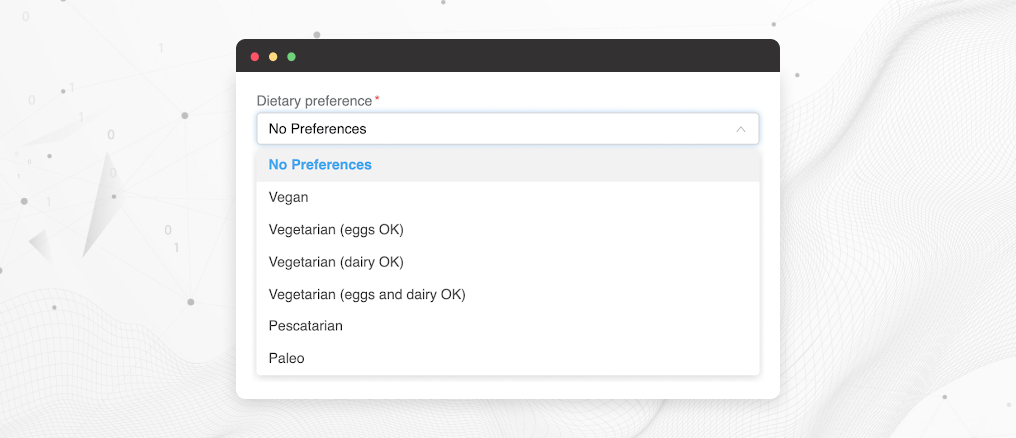
Task: Choose Paleo from the dropdown list
Action: [x=287, y=358]
